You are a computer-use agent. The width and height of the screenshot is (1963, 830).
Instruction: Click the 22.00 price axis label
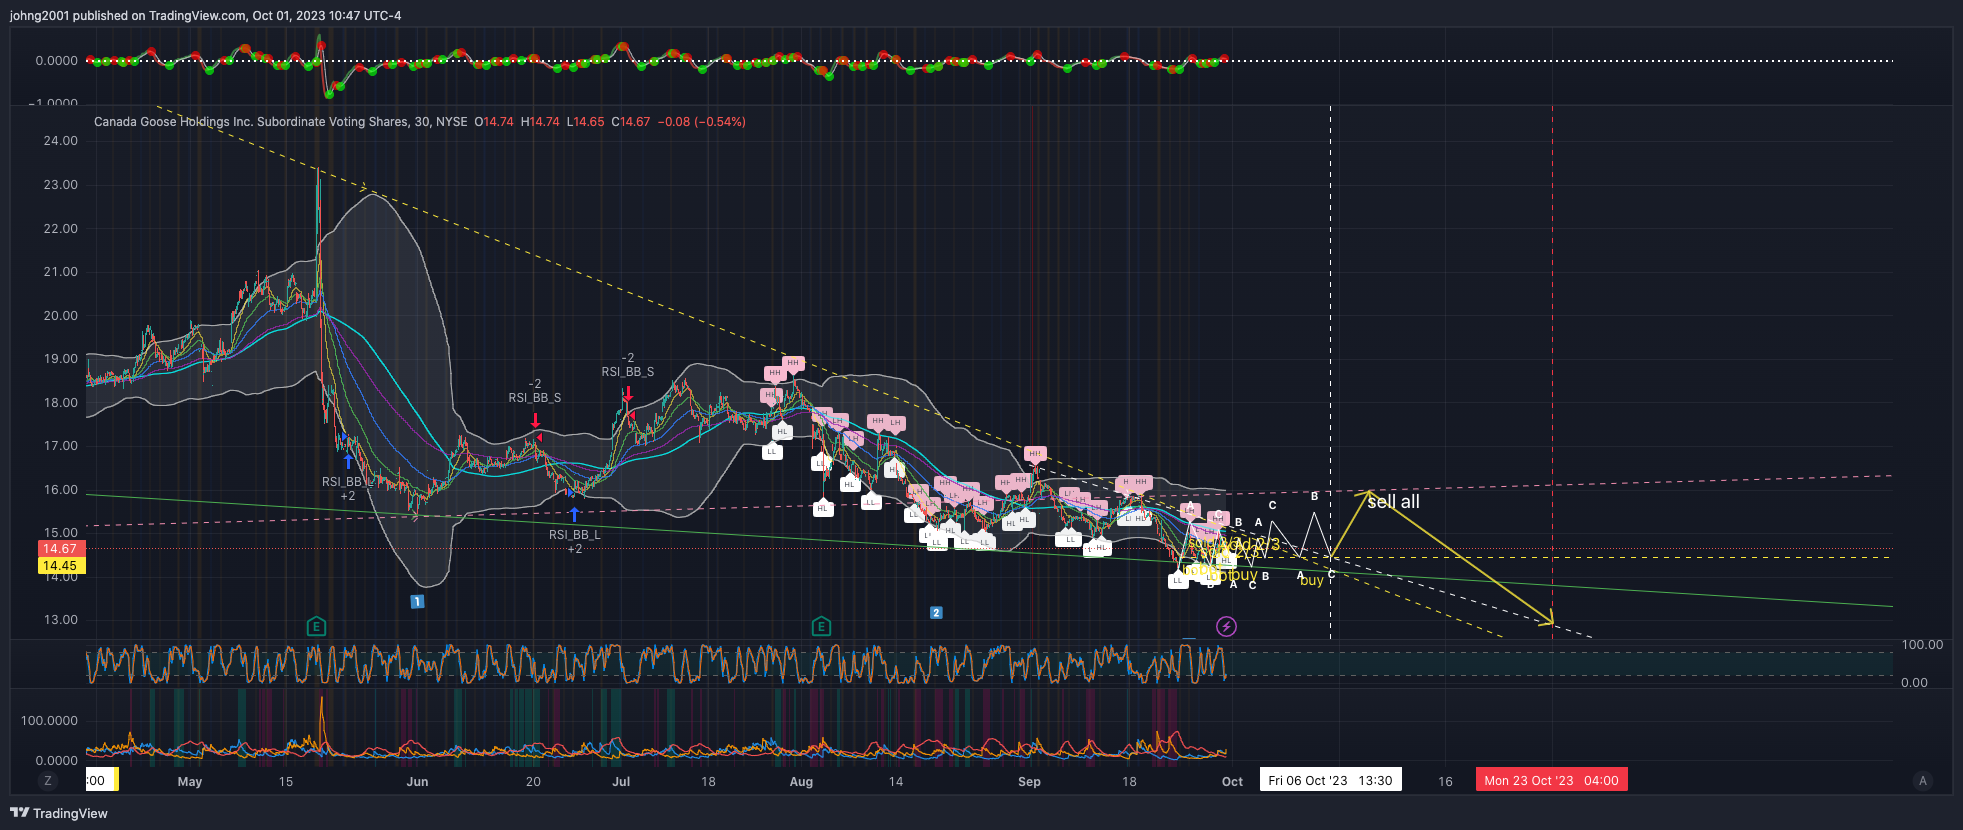[61, 229]
